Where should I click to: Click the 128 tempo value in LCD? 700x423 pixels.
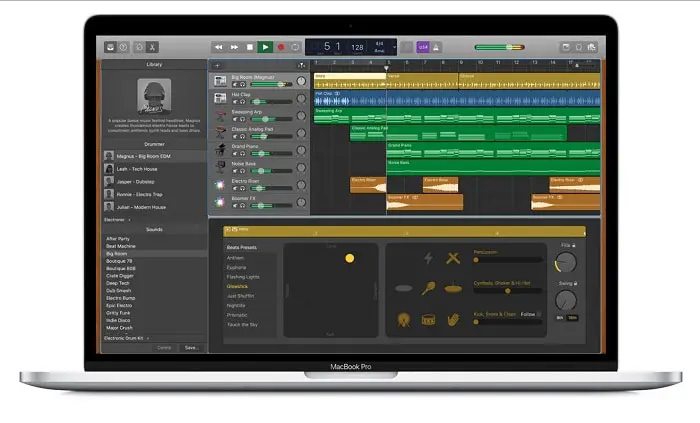357,47
